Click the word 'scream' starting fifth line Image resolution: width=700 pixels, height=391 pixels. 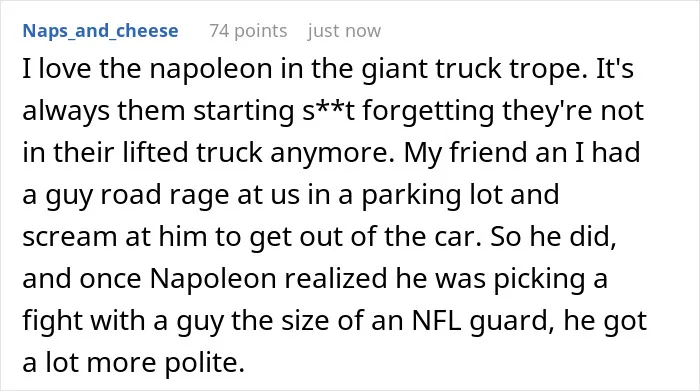click(70, 236)
